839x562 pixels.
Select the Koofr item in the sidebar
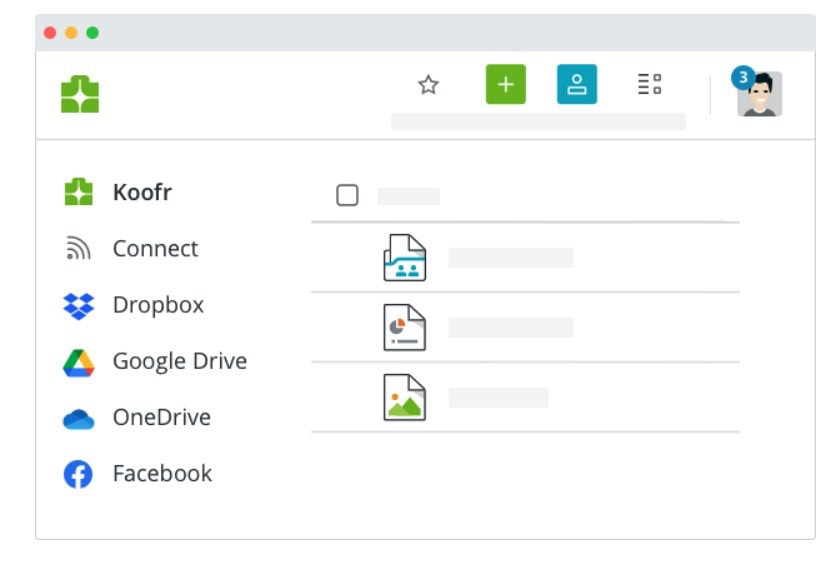(x=141, y=193)
